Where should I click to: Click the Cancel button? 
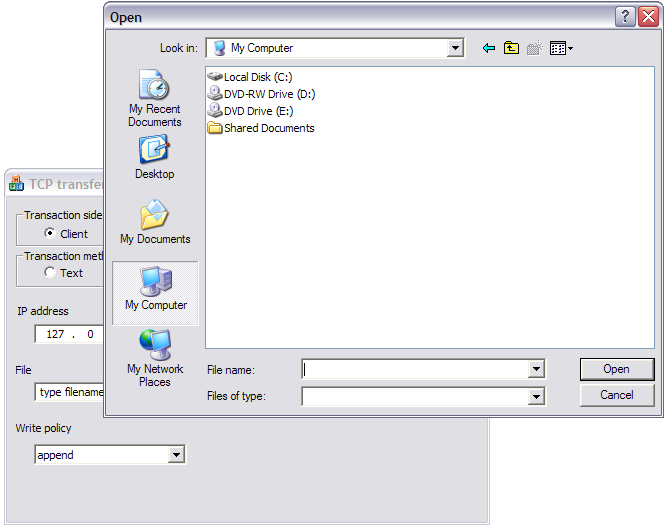click(x=617, y=395)
